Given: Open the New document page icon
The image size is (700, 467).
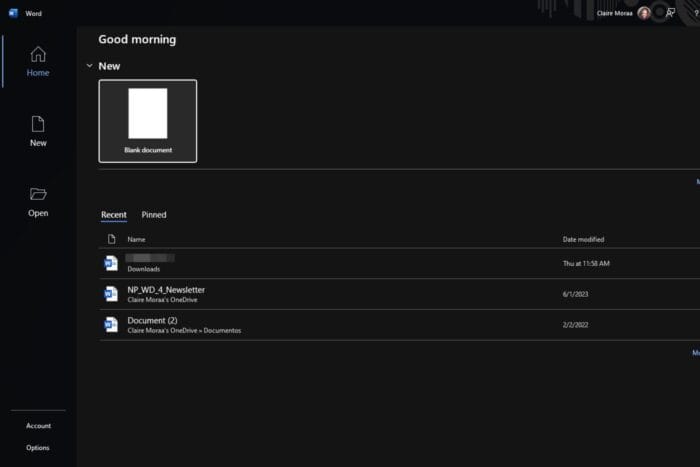Looking at the screenshot, I should 38,124.
